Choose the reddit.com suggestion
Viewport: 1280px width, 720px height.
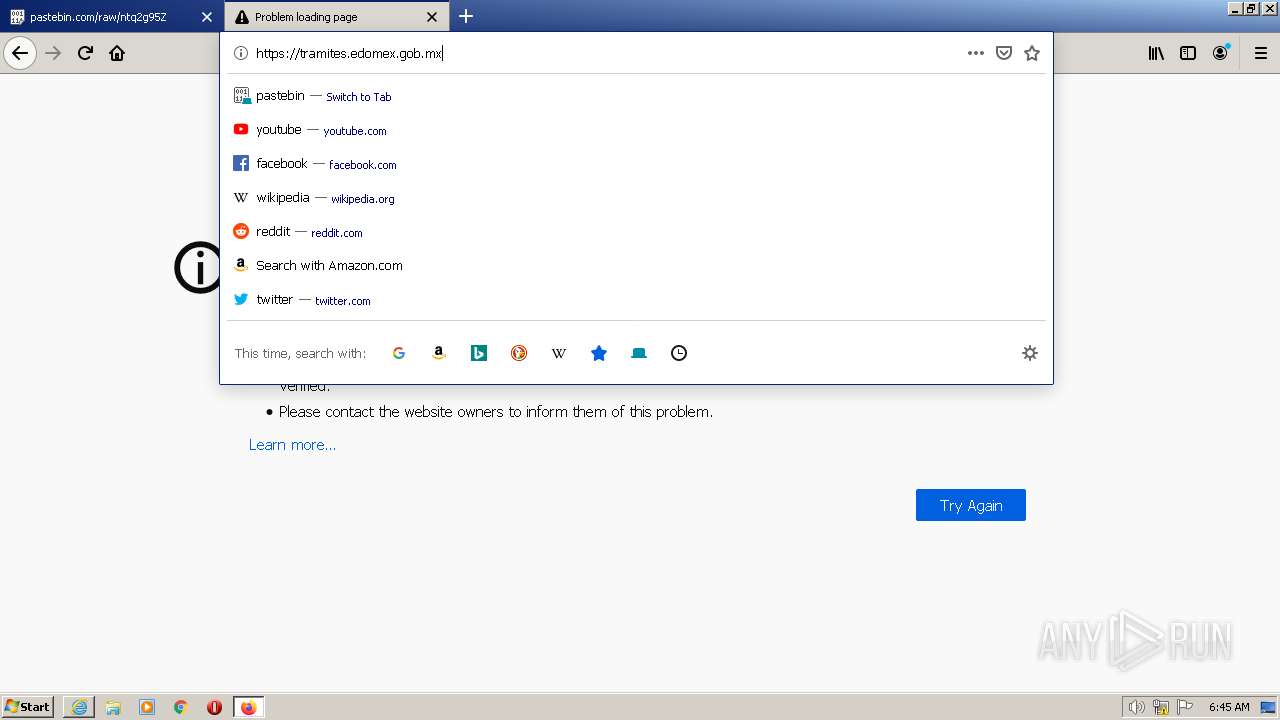(x=636, y=232)
